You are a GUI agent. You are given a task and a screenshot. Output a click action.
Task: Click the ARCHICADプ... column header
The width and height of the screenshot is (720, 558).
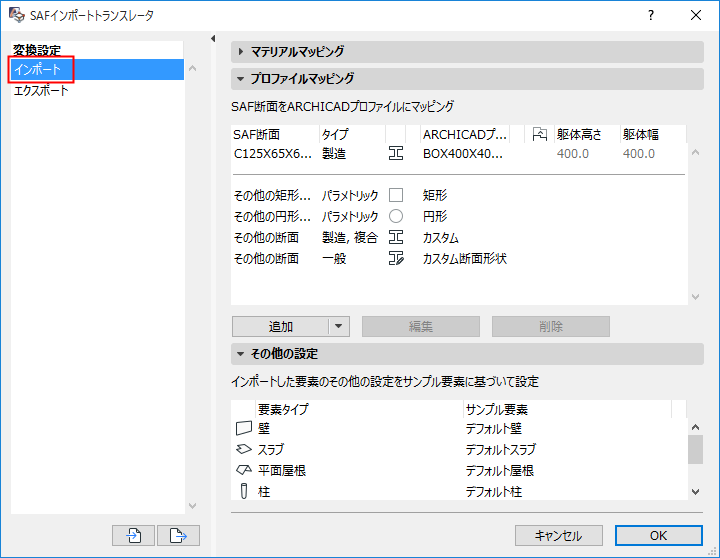point(465,135)
